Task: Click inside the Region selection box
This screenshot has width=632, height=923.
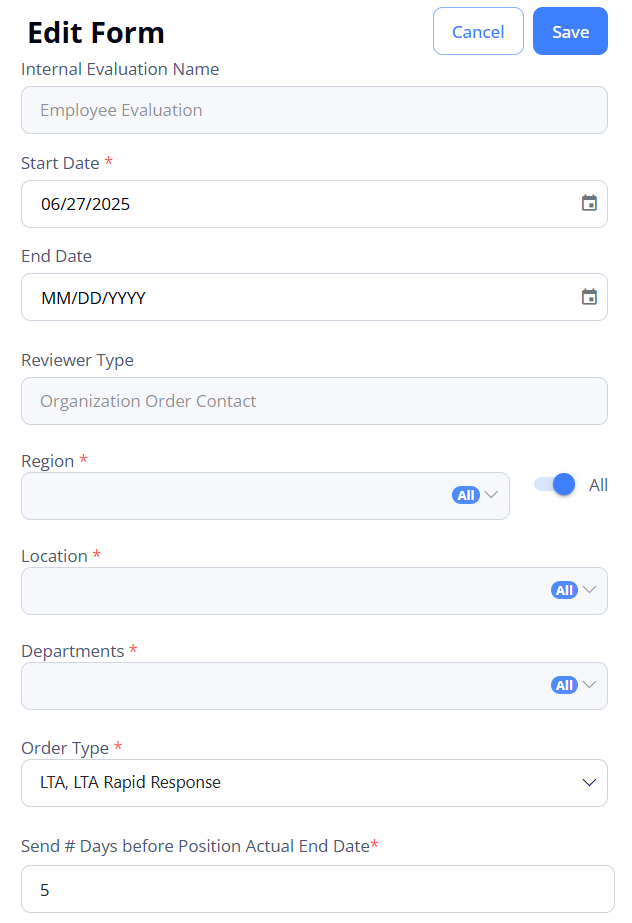Action: click(230, 496)
